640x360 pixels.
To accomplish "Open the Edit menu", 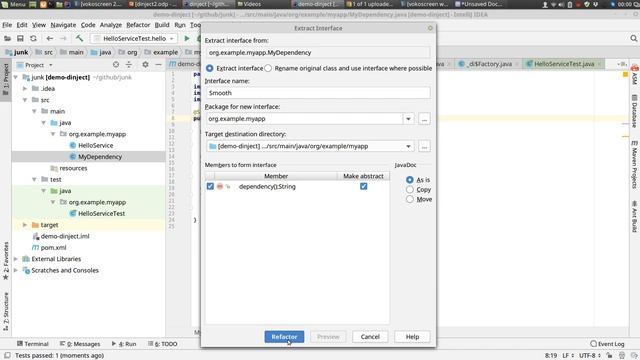I will coord(22,25).
